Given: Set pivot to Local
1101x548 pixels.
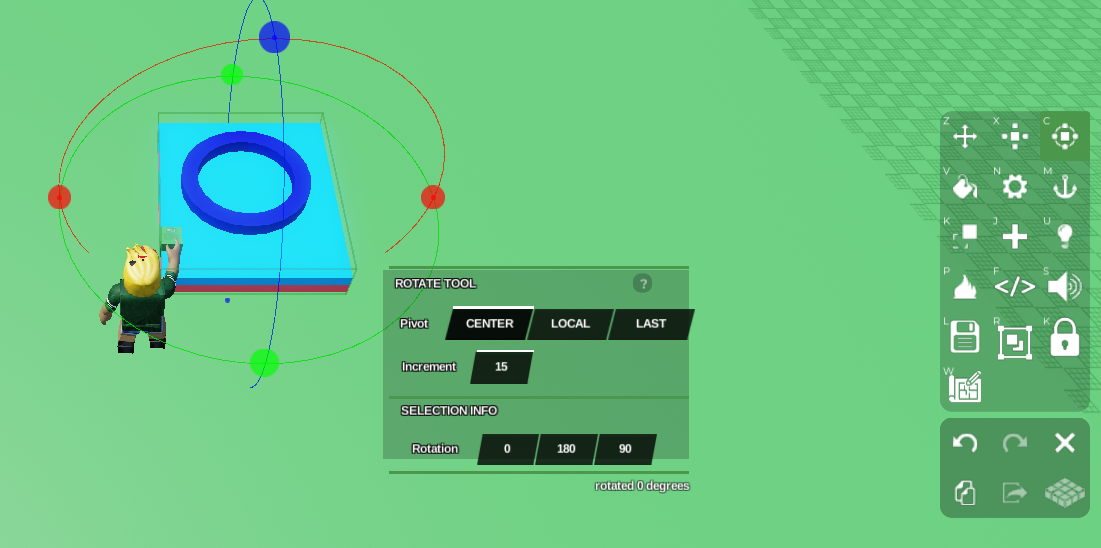Looking at the screenshot, I should pos(570,324).
